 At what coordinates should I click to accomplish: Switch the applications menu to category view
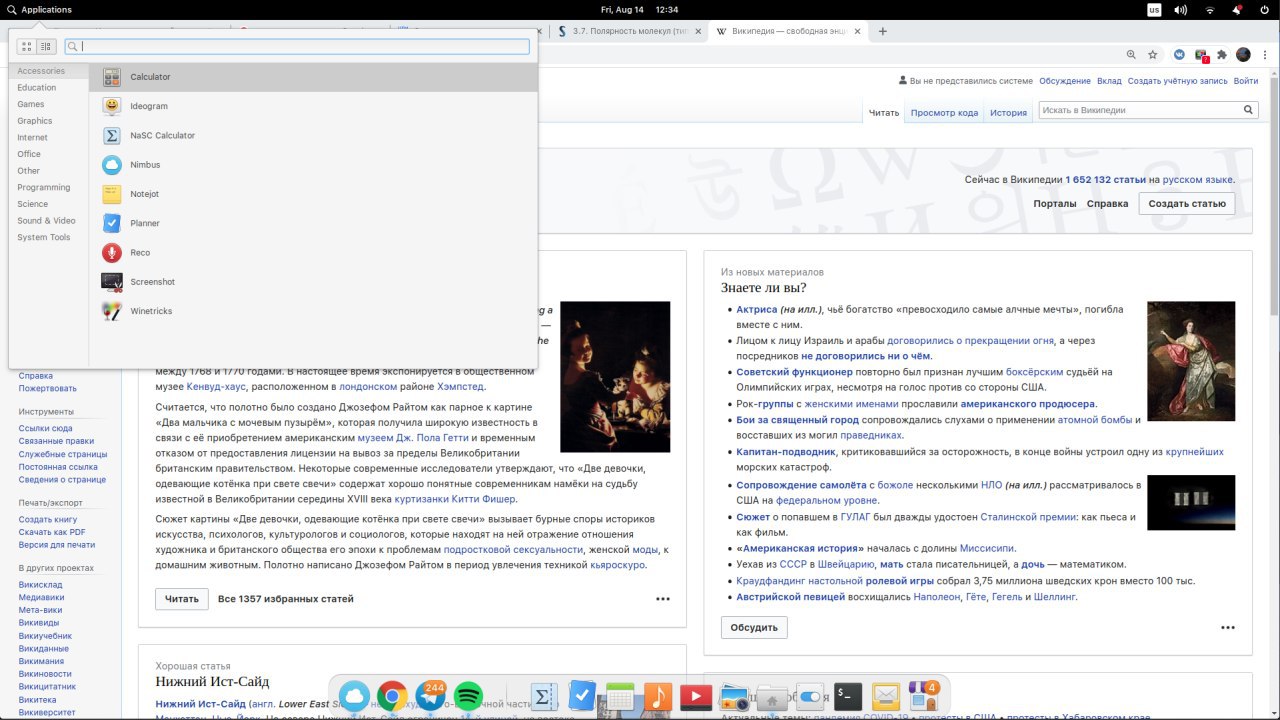46,46
